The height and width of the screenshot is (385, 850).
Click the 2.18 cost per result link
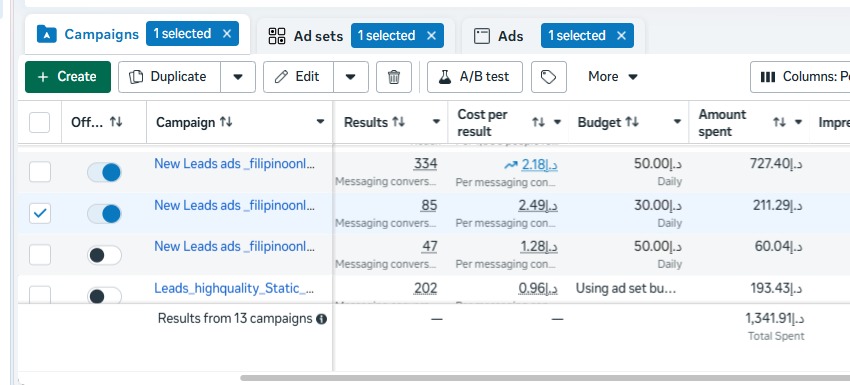[539, 164]
